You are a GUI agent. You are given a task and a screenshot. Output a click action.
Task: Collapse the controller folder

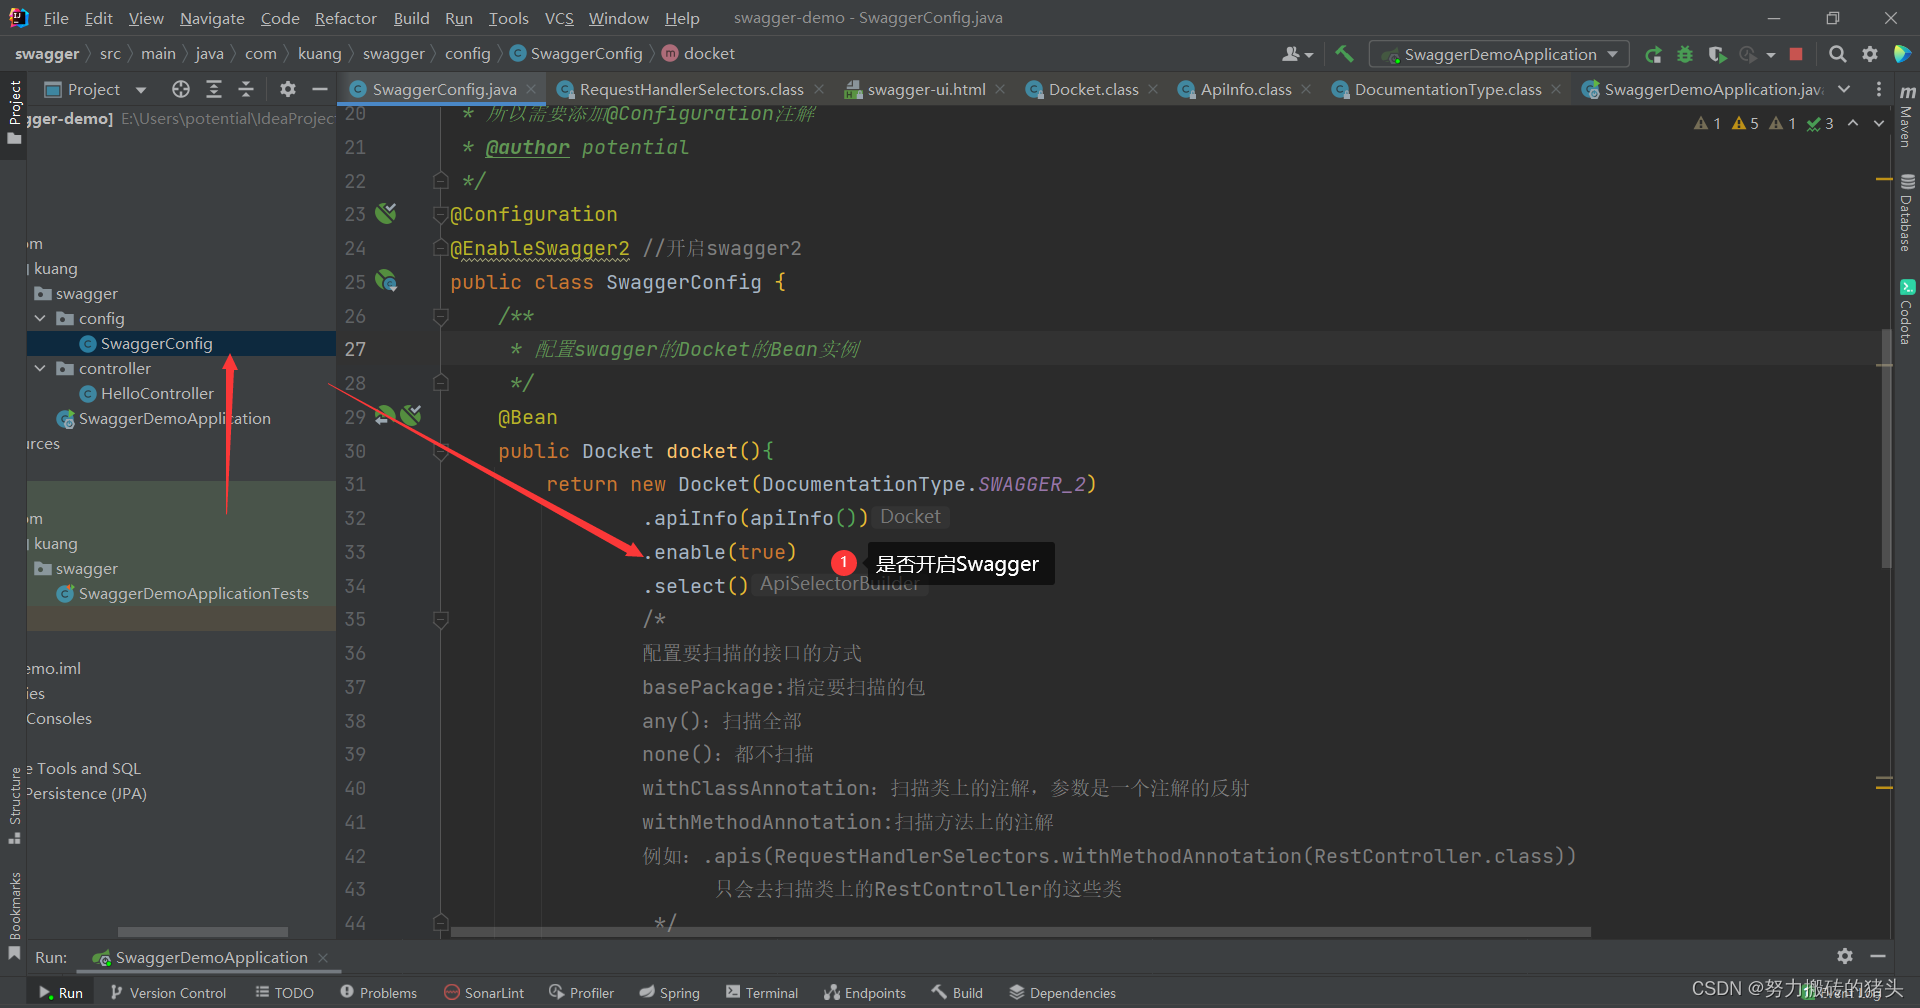(x=40, y=368)
